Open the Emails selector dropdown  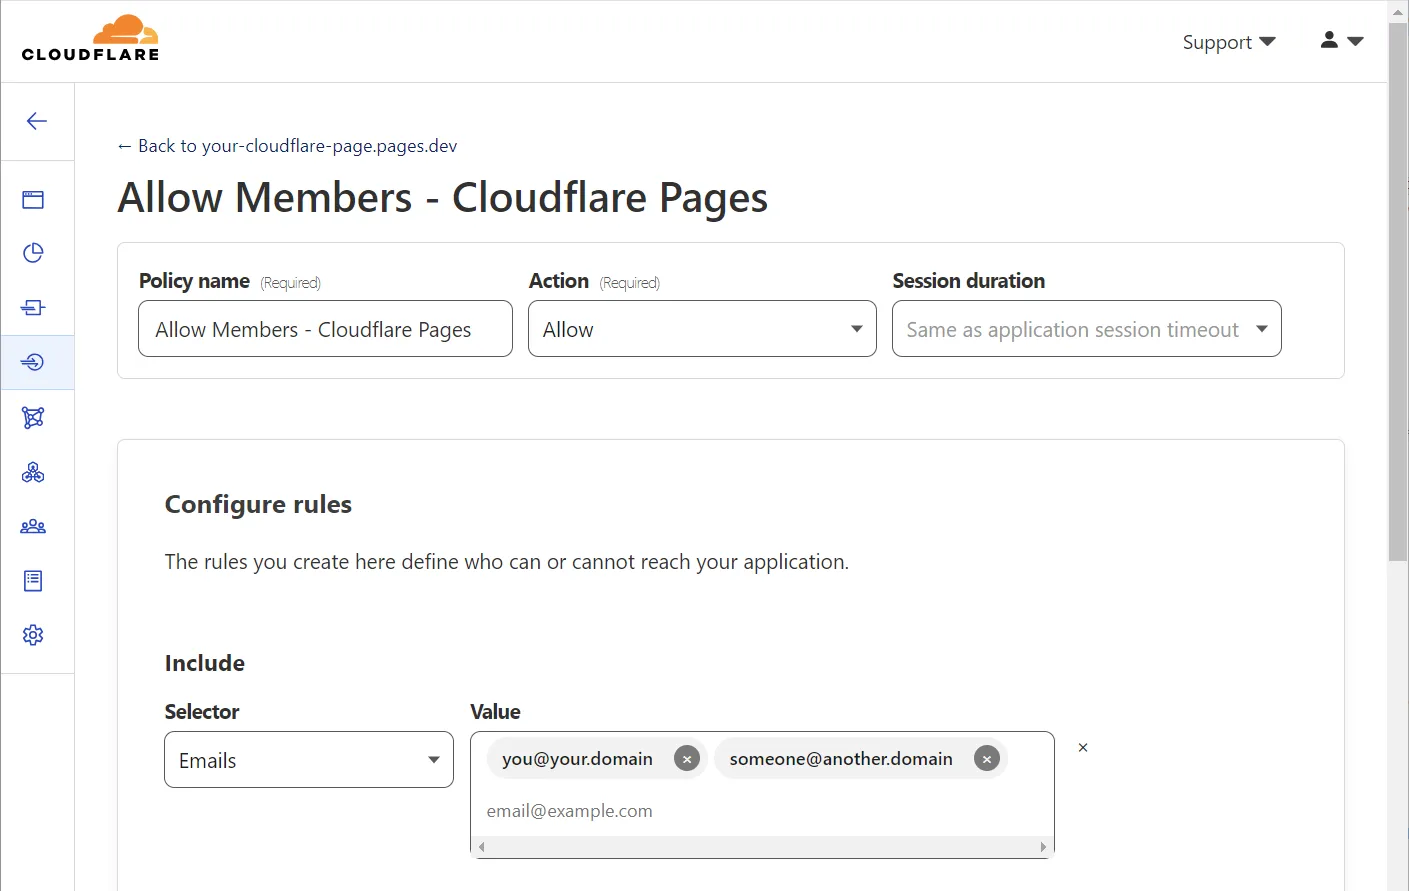click(308, 760)
